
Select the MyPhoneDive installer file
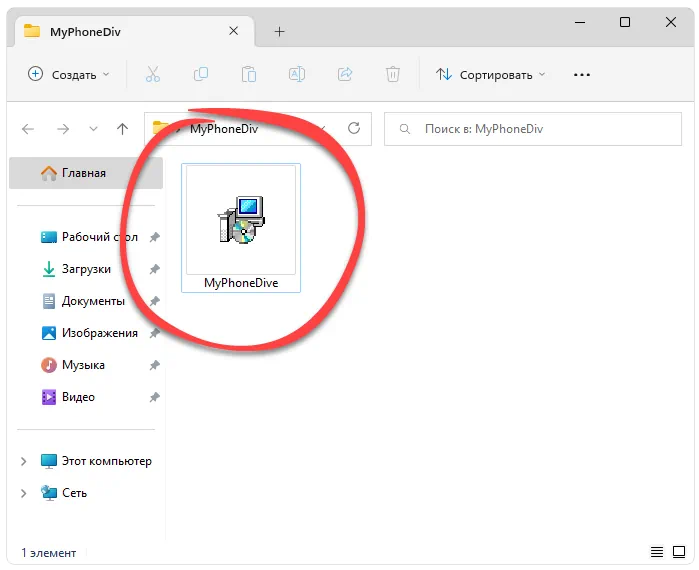pos(241,228)
